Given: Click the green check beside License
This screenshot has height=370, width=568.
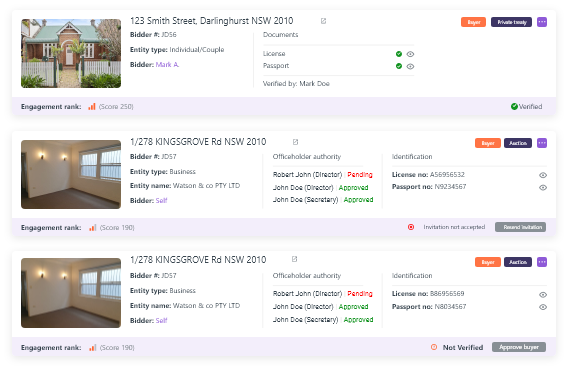Looking at the screenshot, I should point(399,54).
